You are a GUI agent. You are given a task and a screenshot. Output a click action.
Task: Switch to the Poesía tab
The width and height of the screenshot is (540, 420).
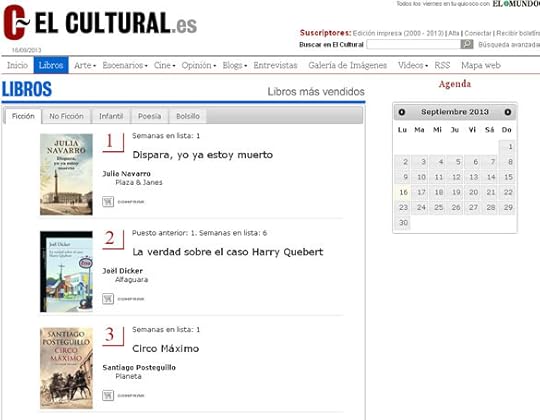[x=149, y=116]
